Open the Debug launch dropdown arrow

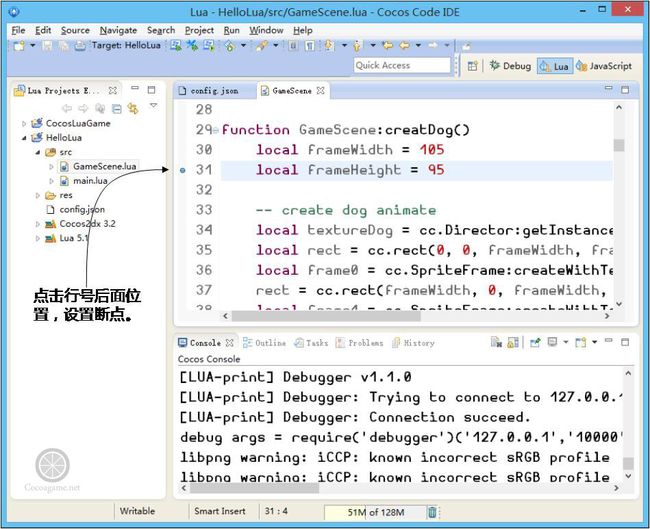click(x=243, y=45)
